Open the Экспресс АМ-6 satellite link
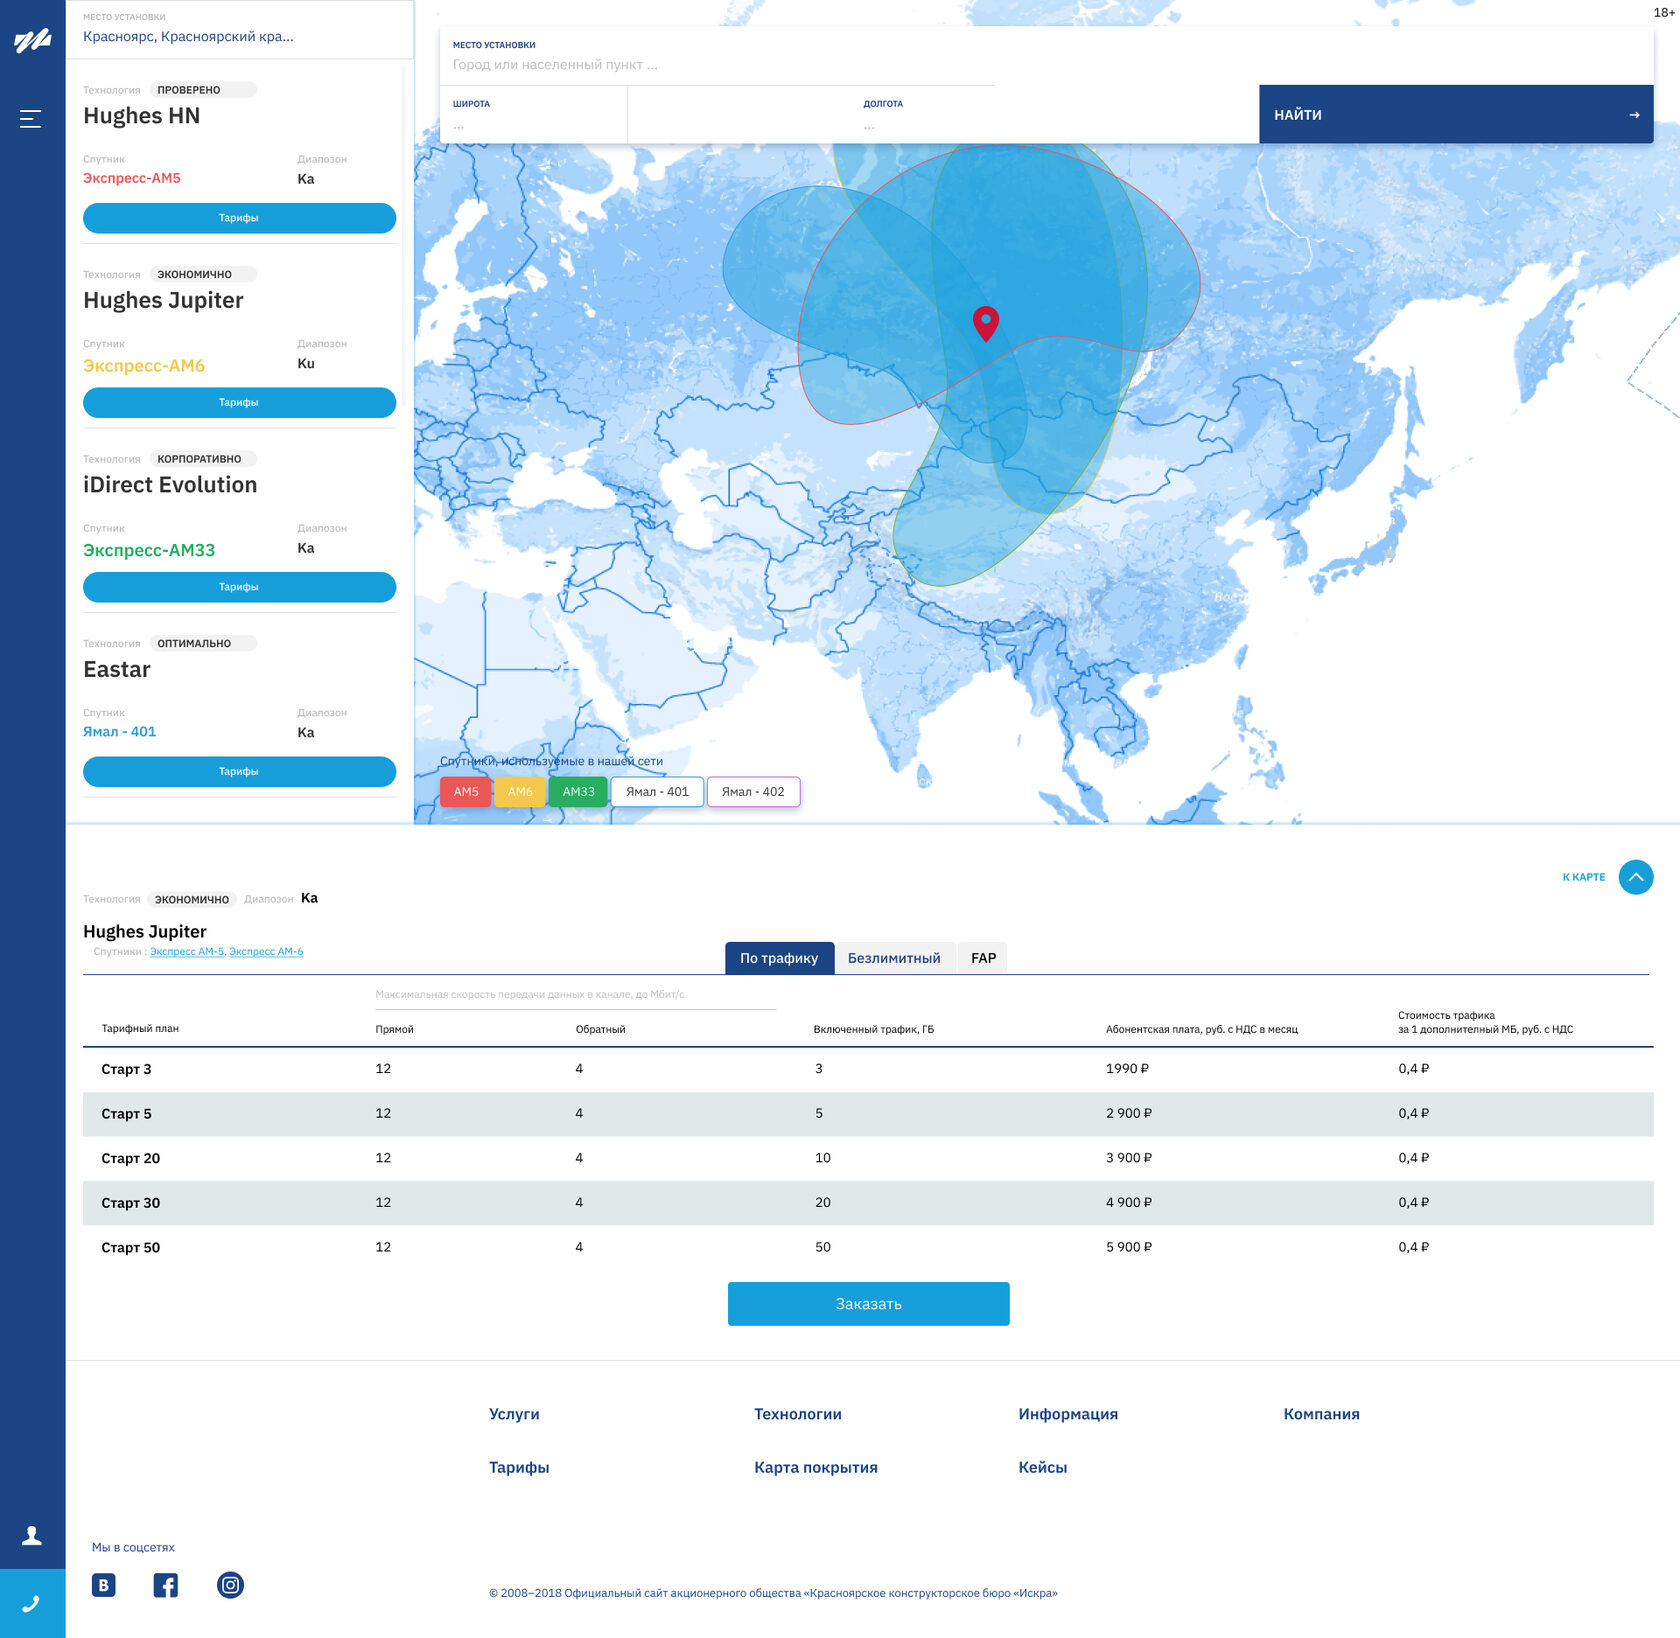 point(266,952)
